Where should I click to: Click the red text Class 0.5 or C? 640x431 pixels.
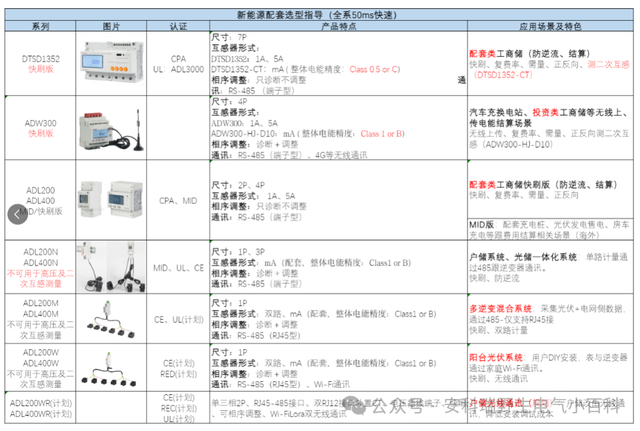coord(375,69)
